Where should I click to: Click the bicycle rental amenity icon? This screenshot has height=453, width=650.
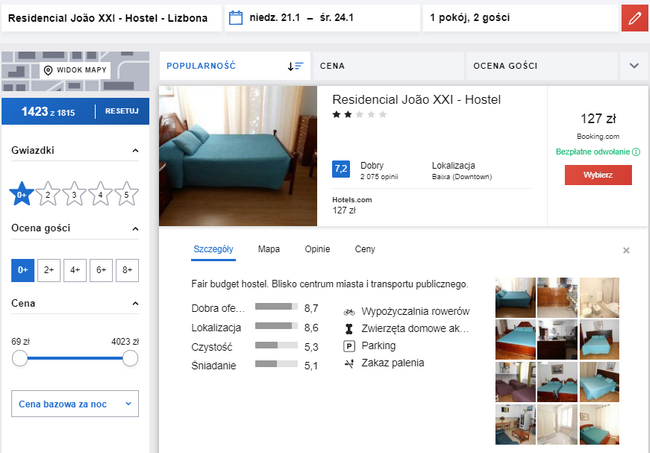(349, 311)
